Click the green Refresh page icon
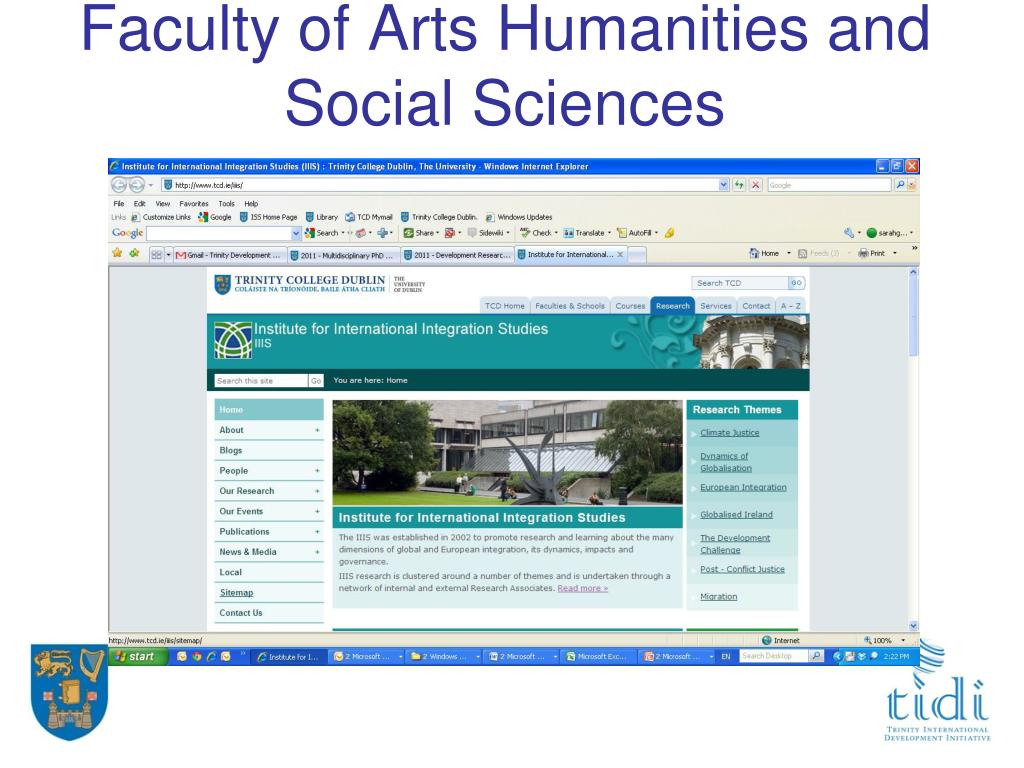This screenshot has width=1024, height=768. click(x=739, y=185)
